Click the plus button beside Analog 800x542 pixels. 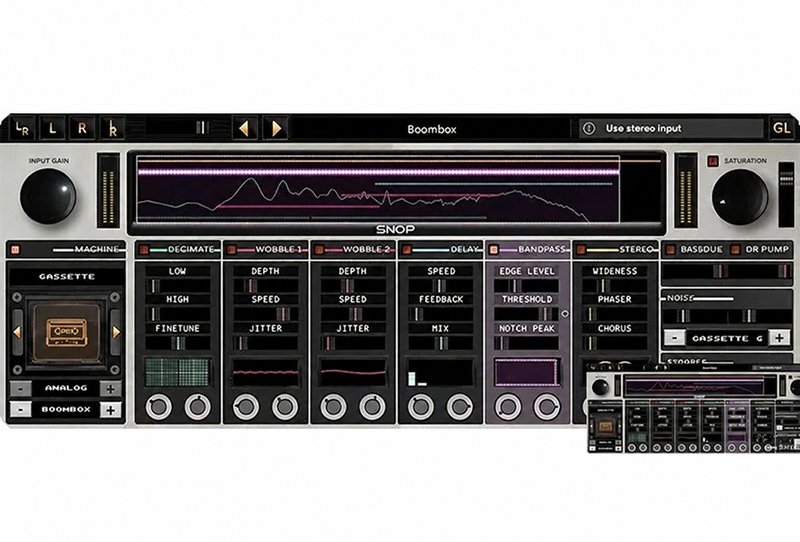(111, 389)
